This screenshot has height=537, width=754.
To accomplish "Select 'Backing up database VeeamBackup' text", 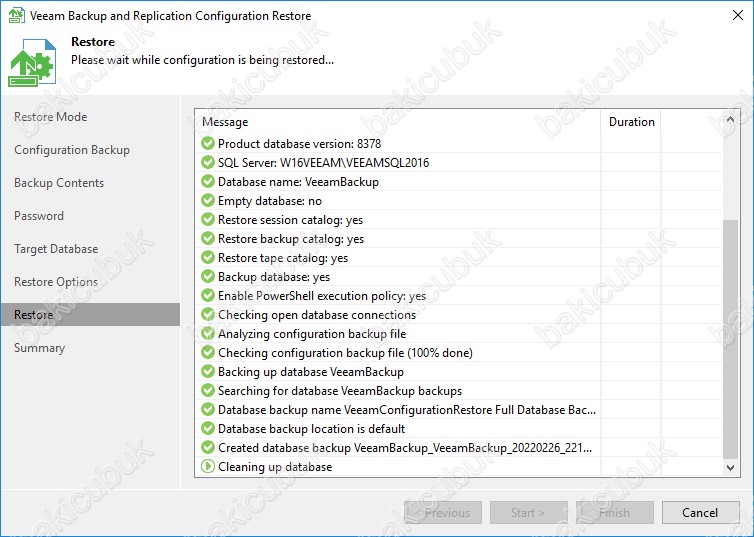I will point(311,372).
